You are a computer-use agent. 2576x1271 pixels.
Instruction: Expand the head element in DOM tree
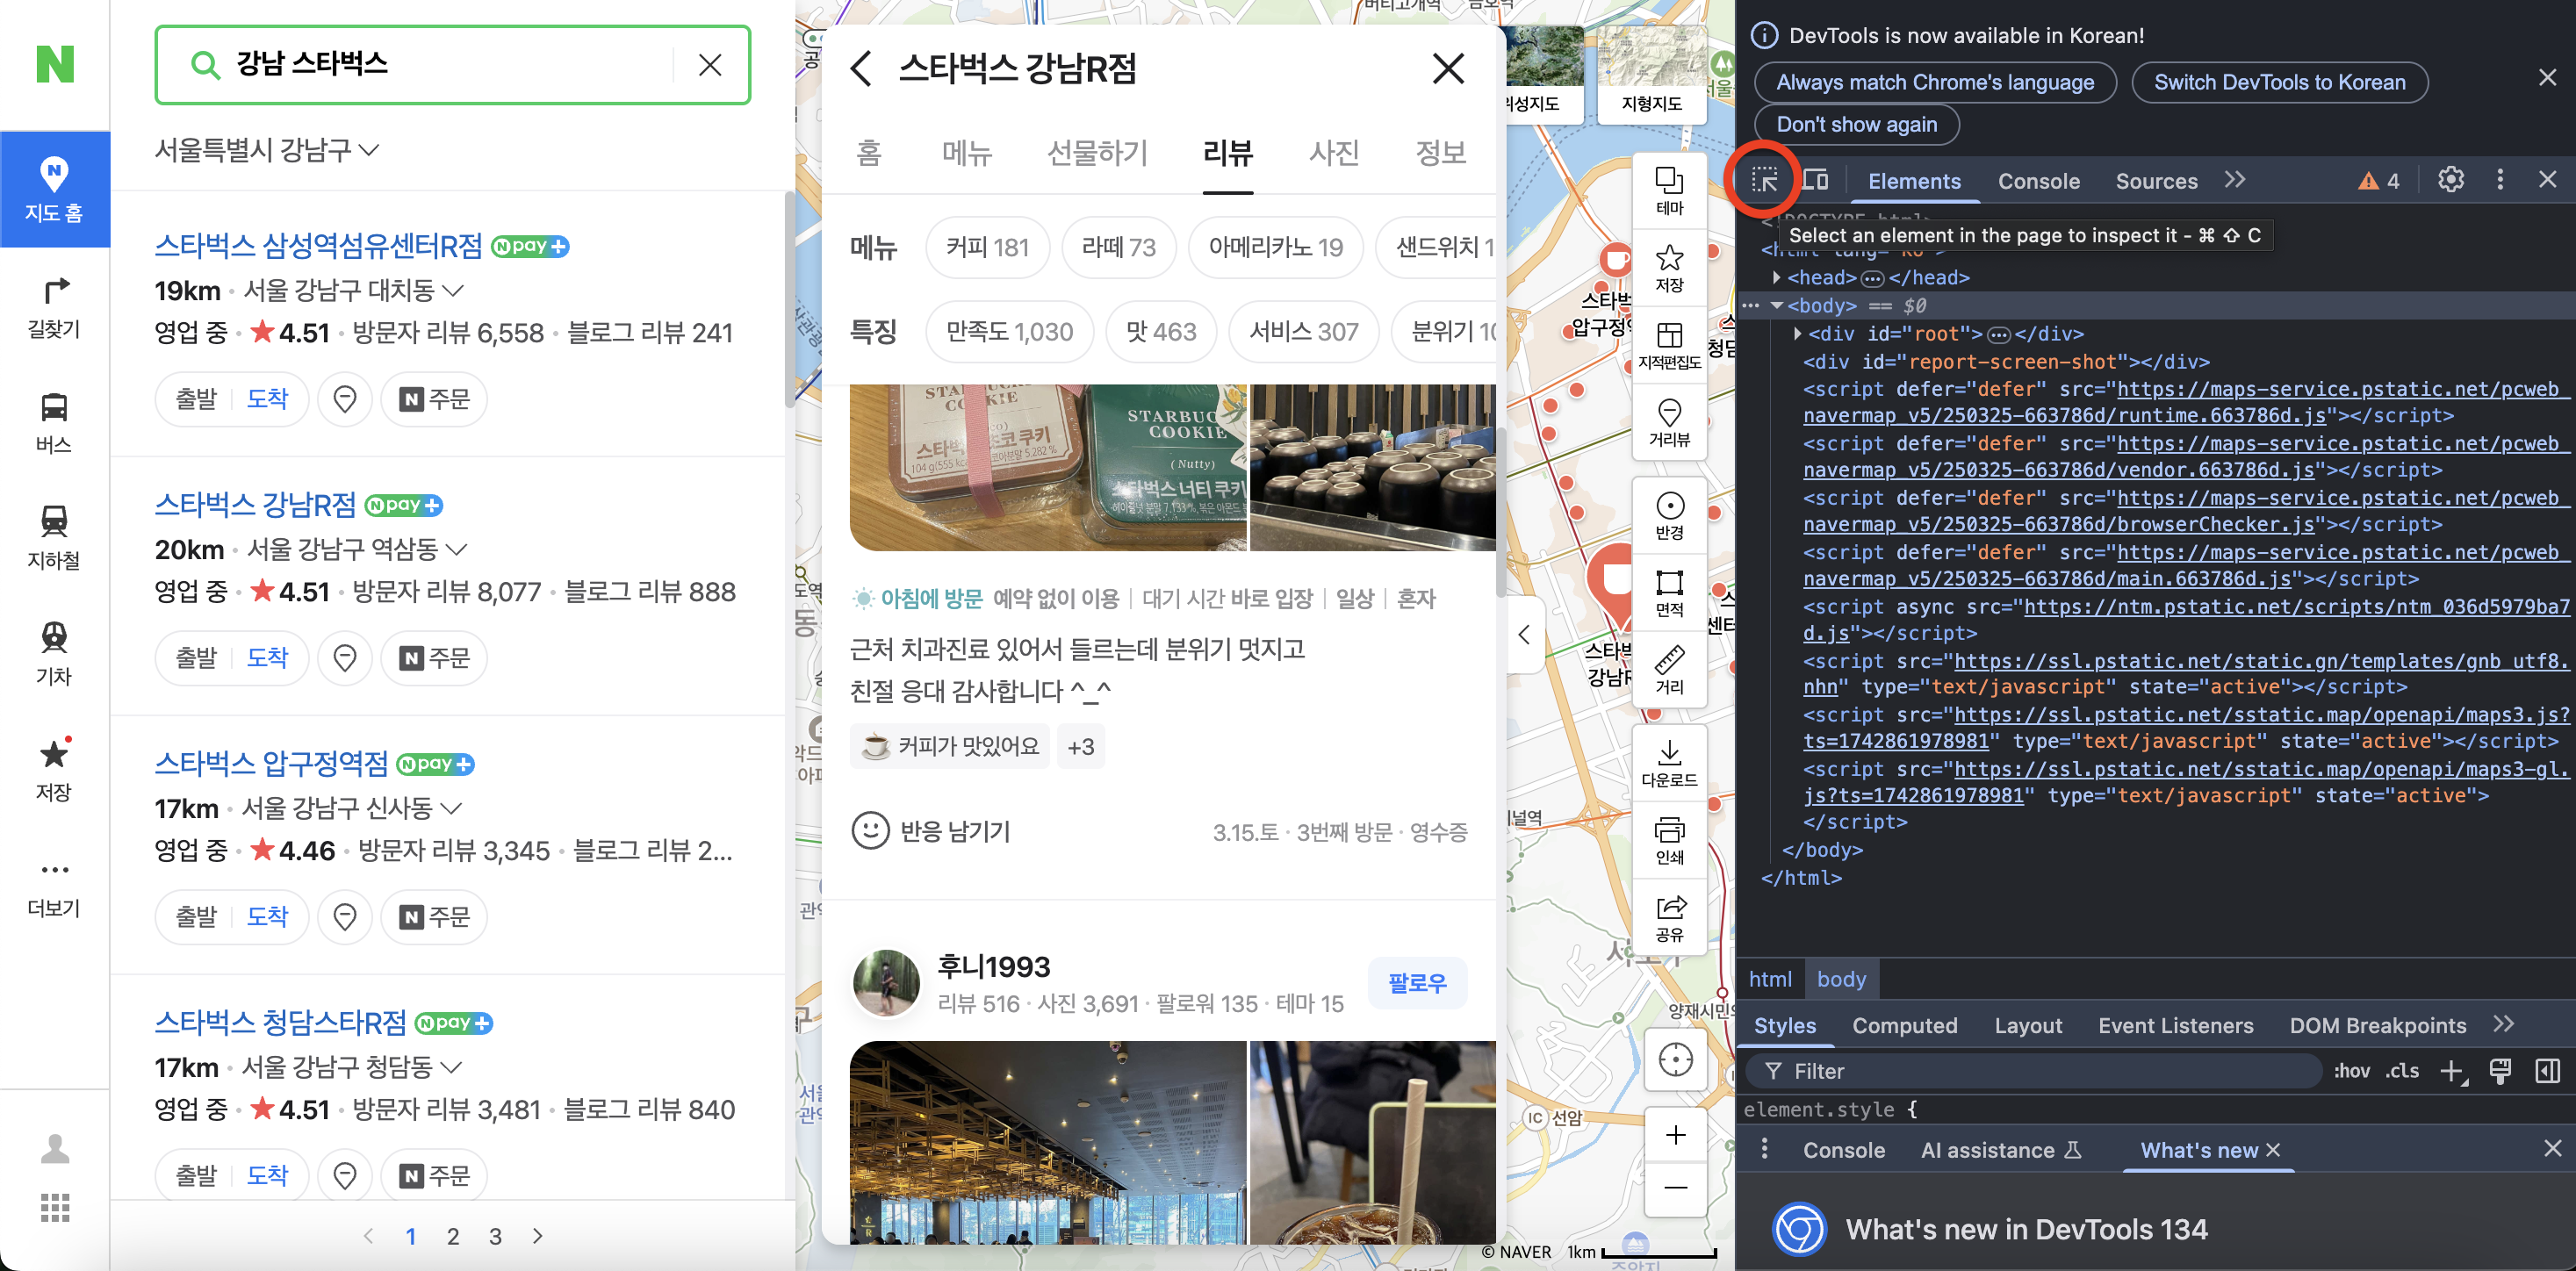tap(1777, 277)
